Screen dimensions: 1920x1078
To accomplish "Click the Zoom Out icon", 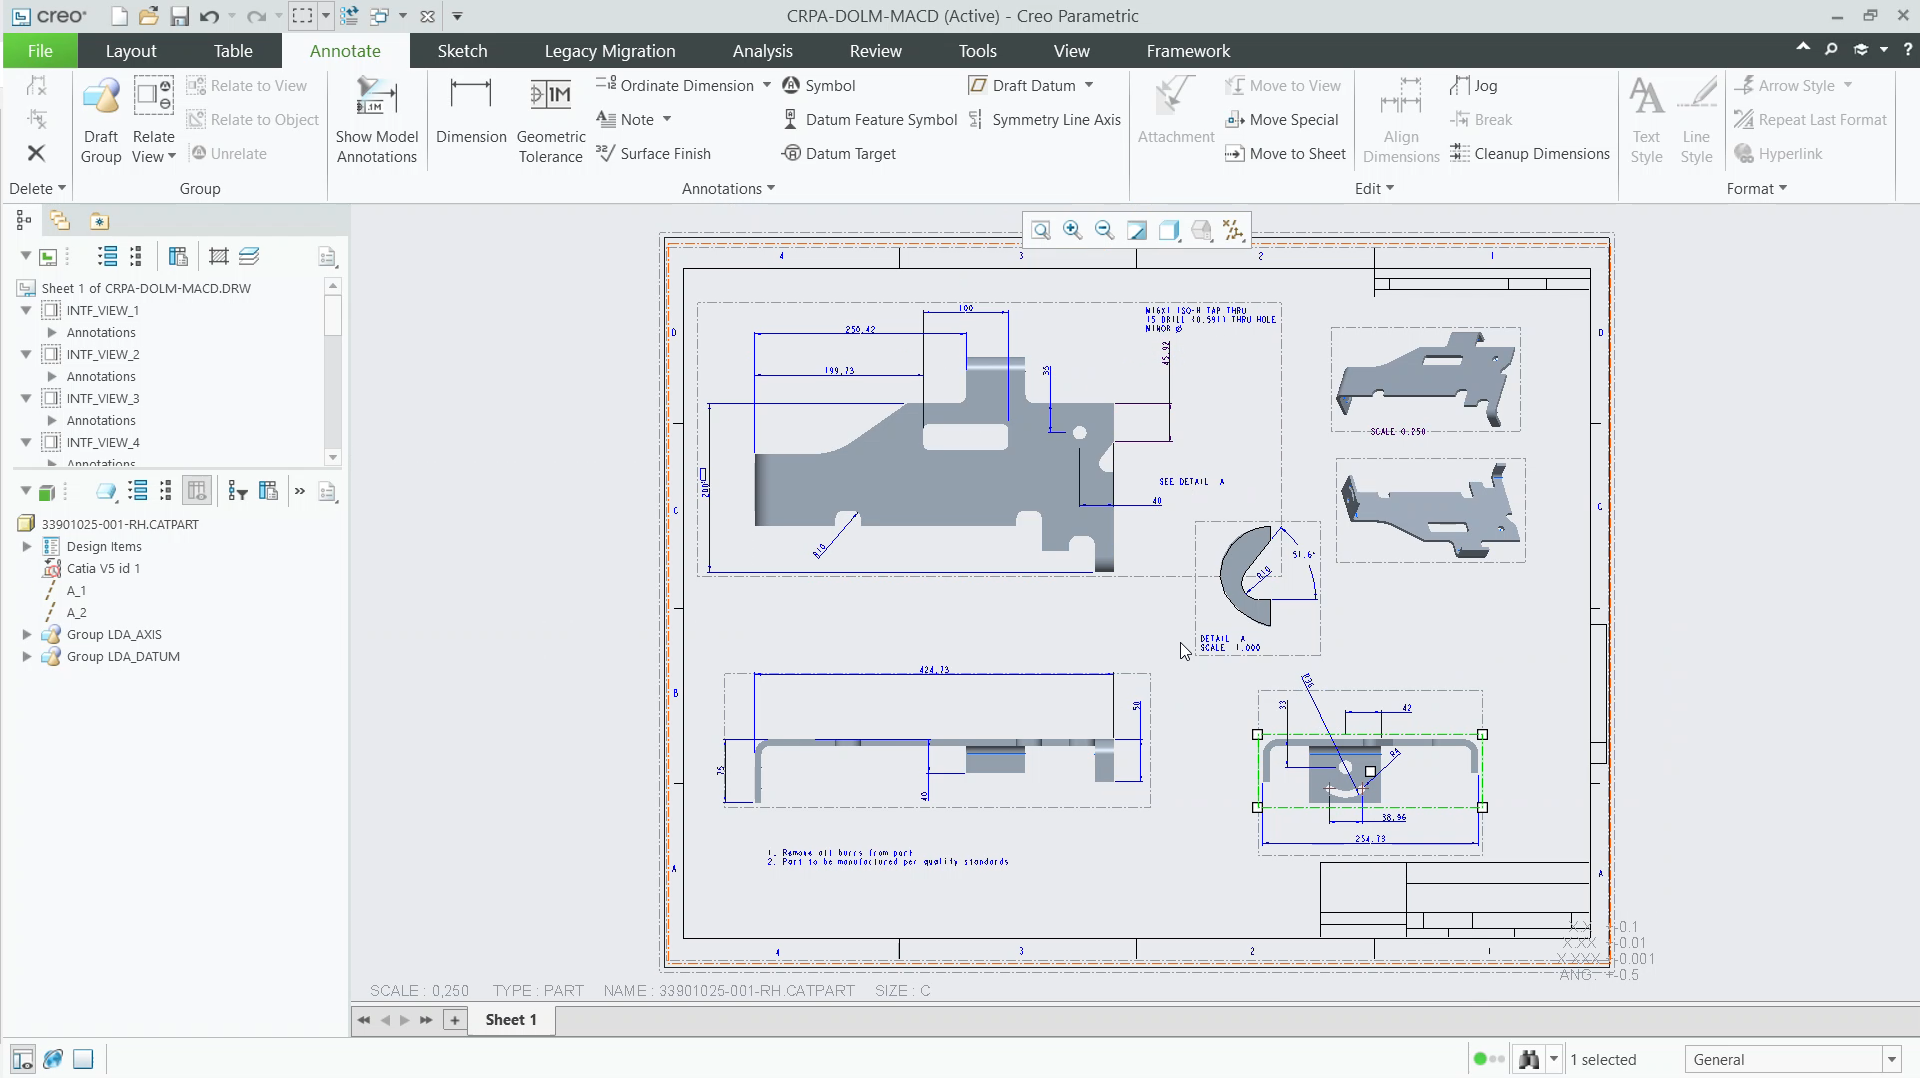I will tap(1105, 230).
